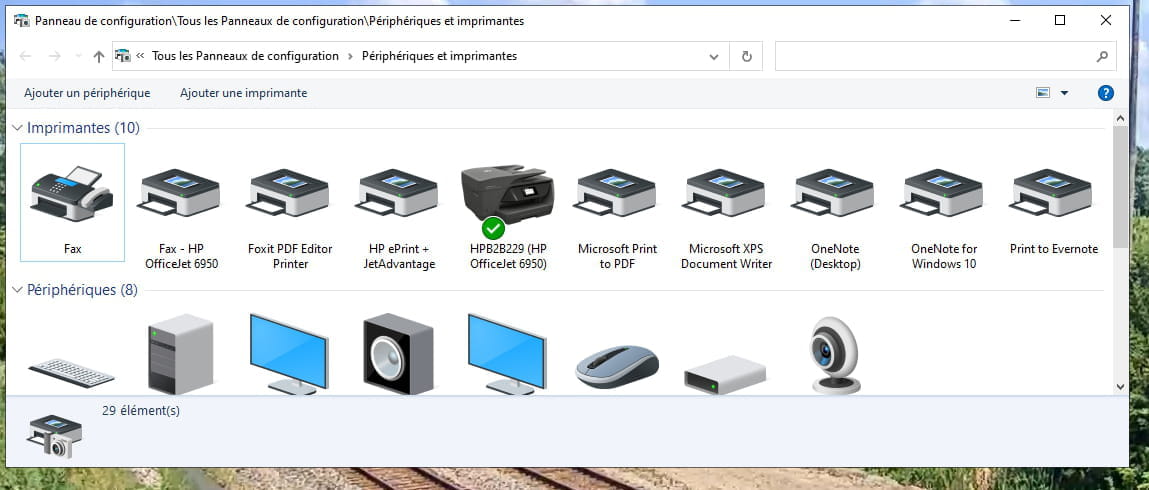Click the 29 élément(s) status text
1149x490 pixels.
tap(141, 411)
